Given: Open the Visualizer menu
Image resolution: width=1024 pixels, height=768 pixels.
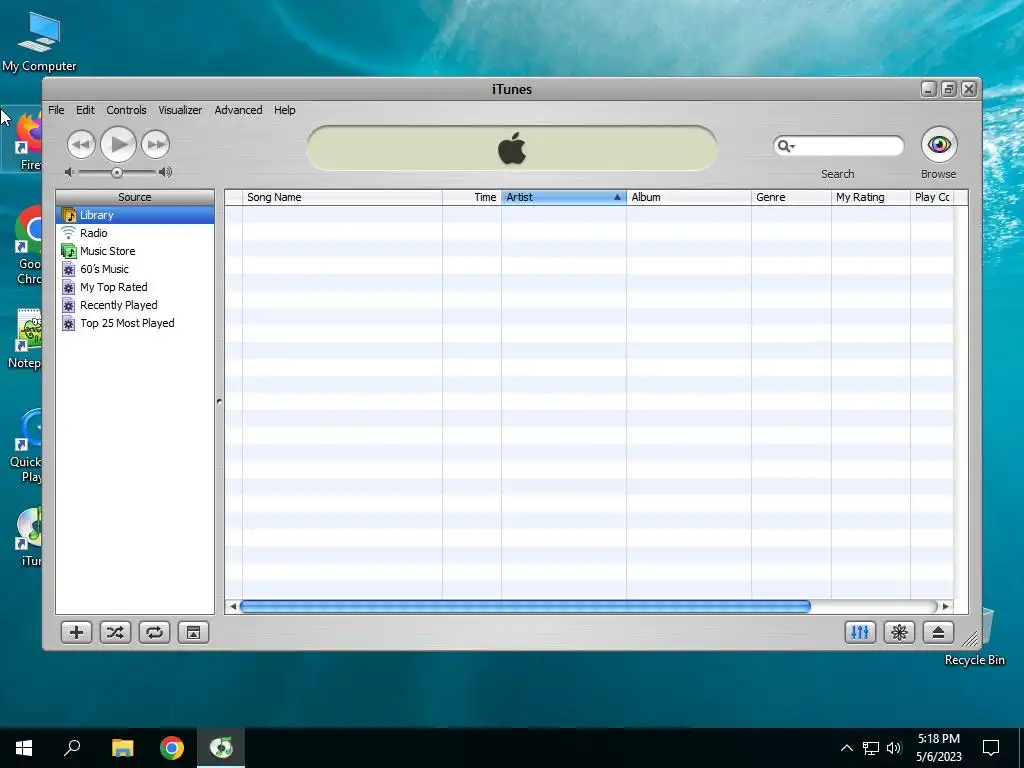Looking at the screenshot, I should [x=180, y=110].
